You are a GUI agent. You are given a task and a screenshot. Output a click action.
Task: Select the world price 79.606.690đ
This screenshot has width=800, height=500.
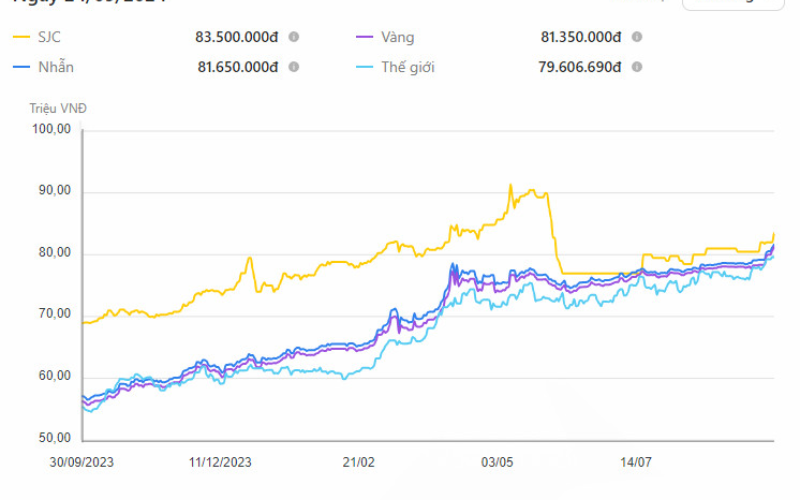[x=580, y=67]
